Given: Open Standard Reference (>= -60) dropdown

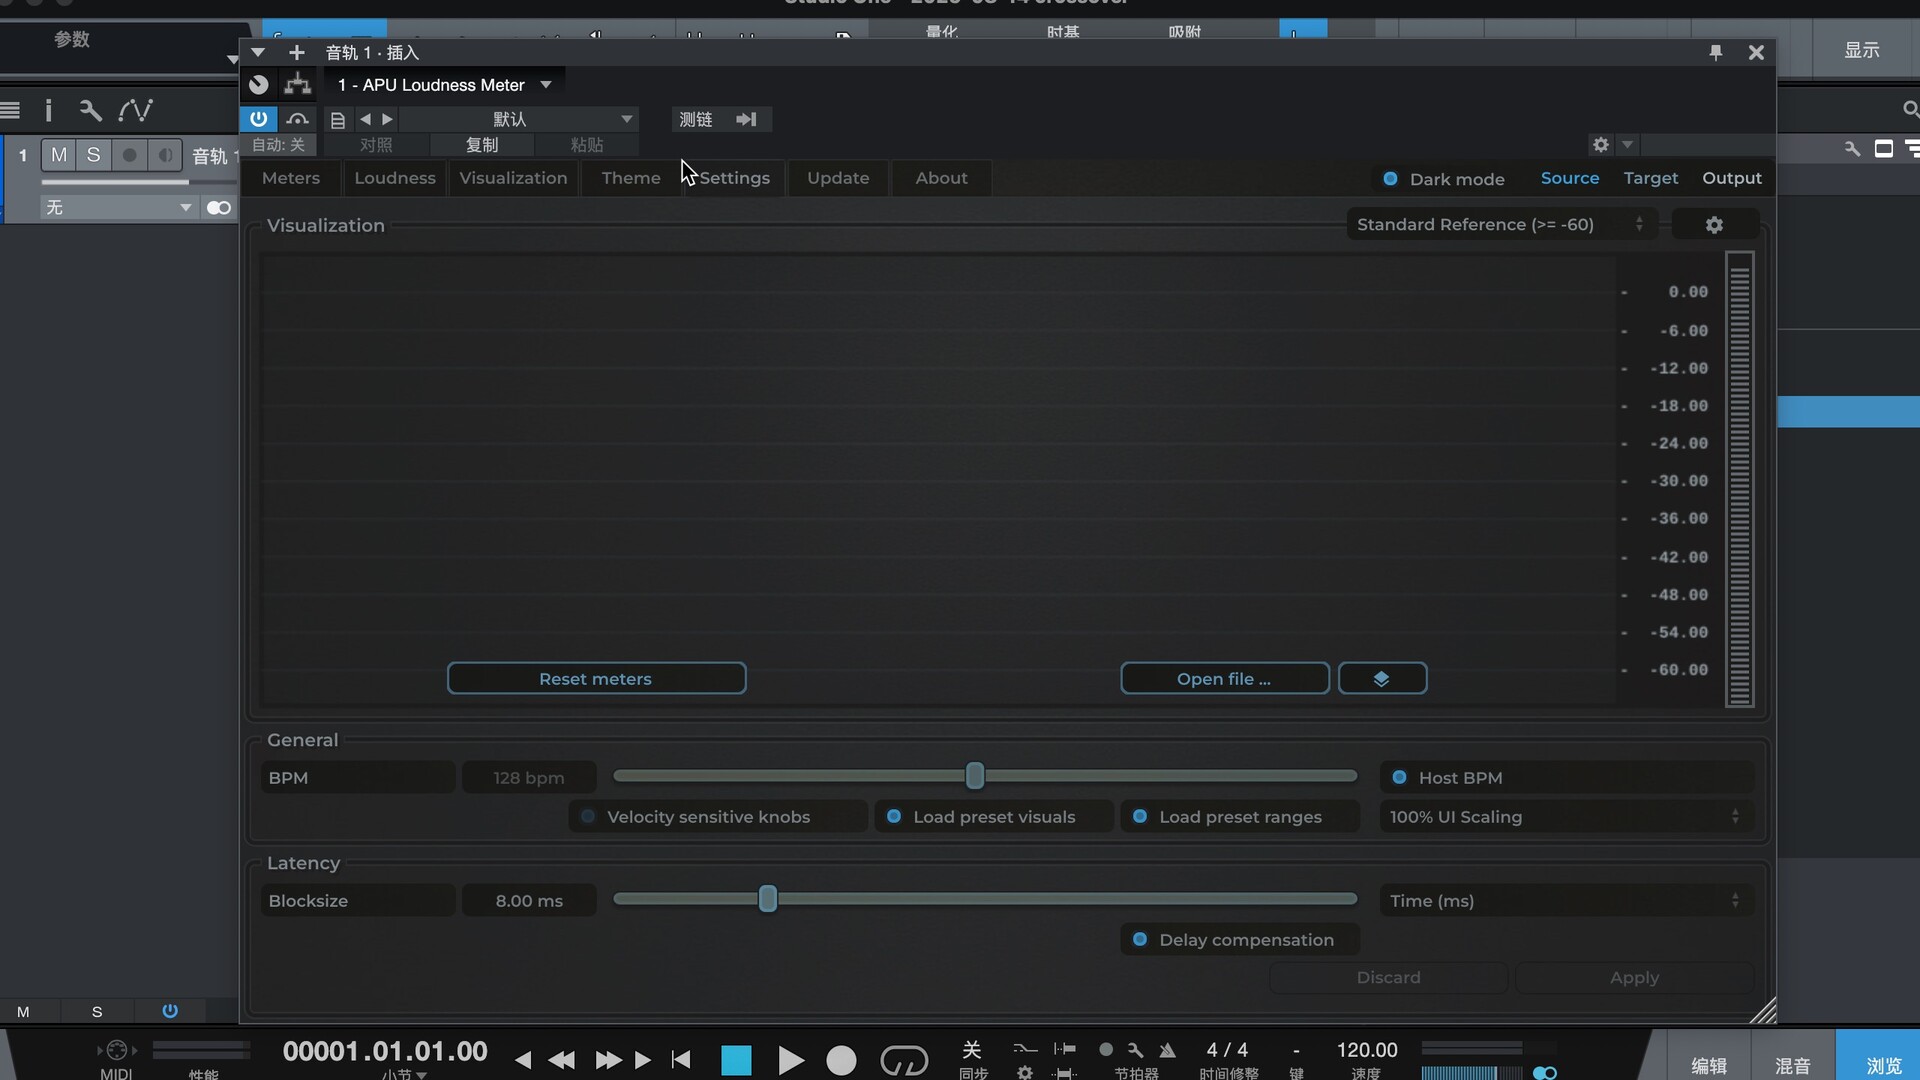Looking at the screenshot, I should (1501, 225).
